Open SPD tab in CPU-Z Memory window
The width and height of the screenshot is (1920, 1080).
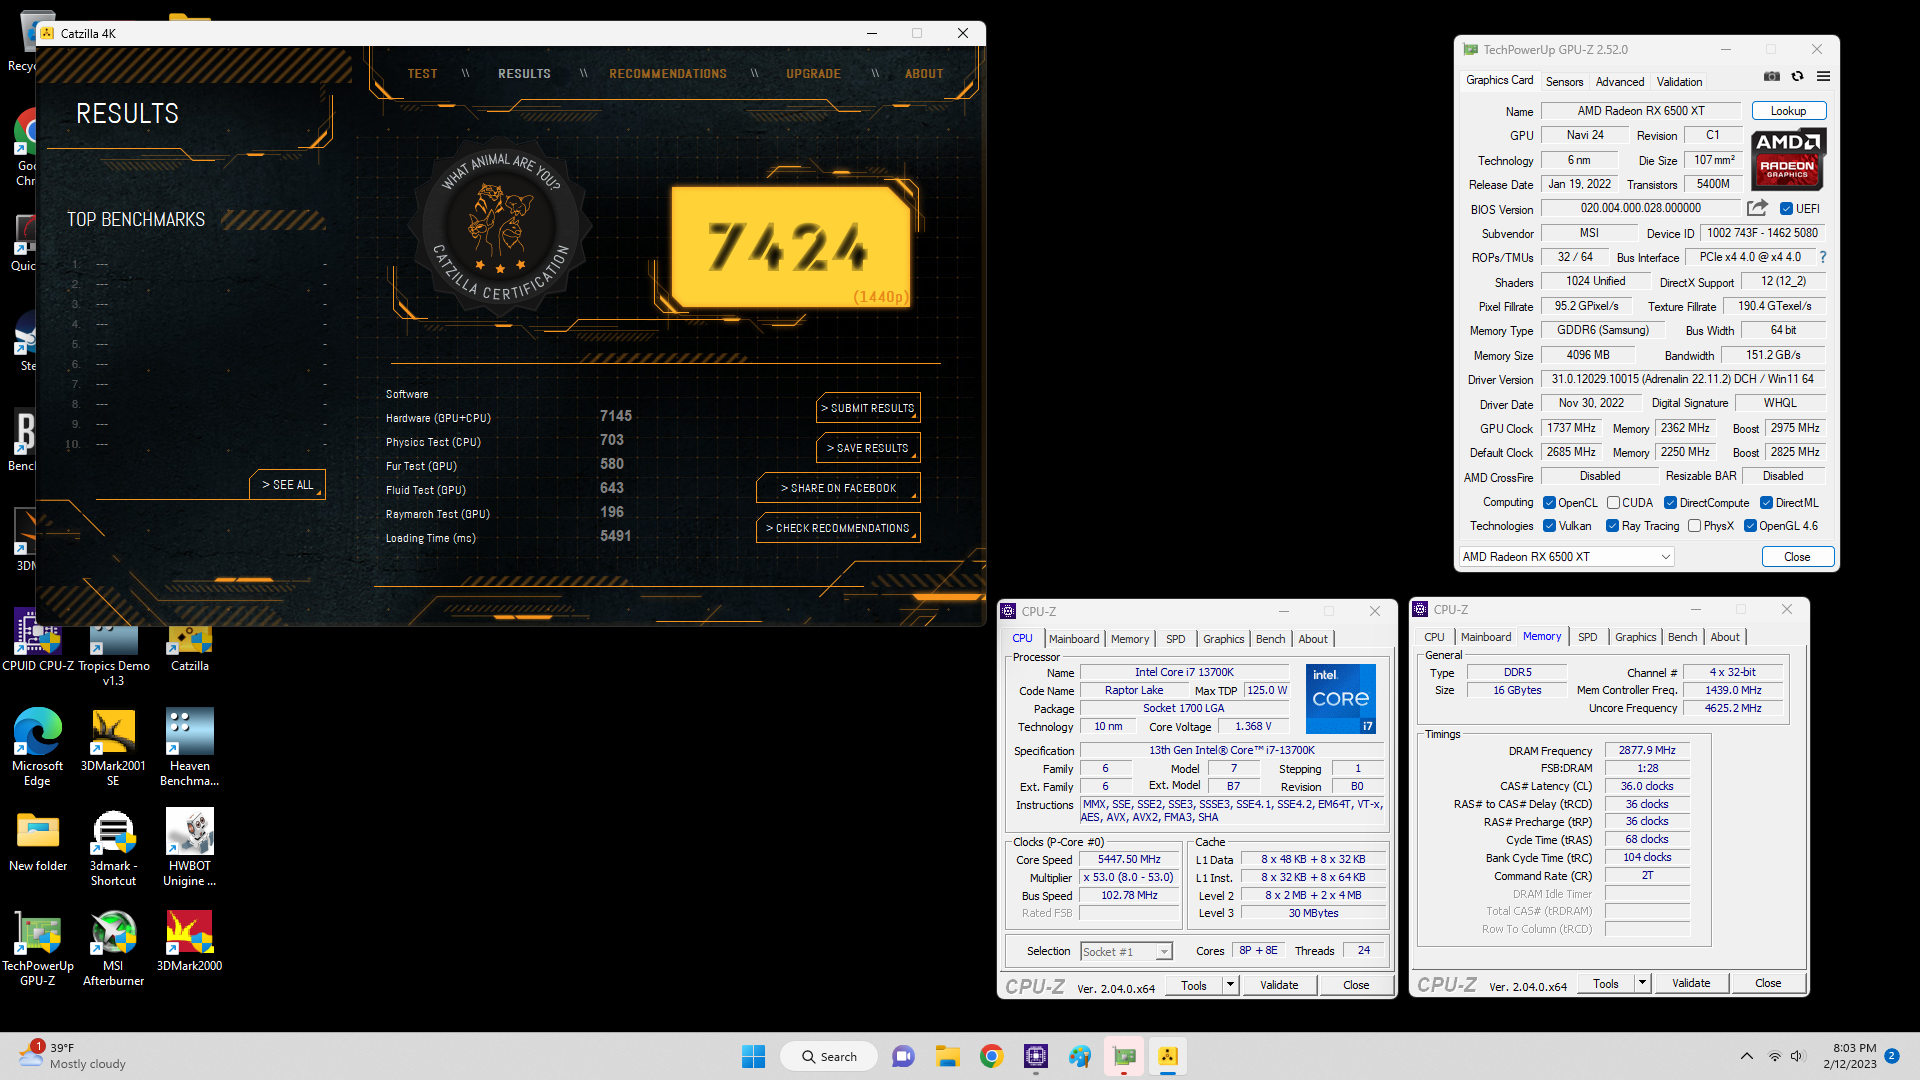click(x=1587, y=637)
